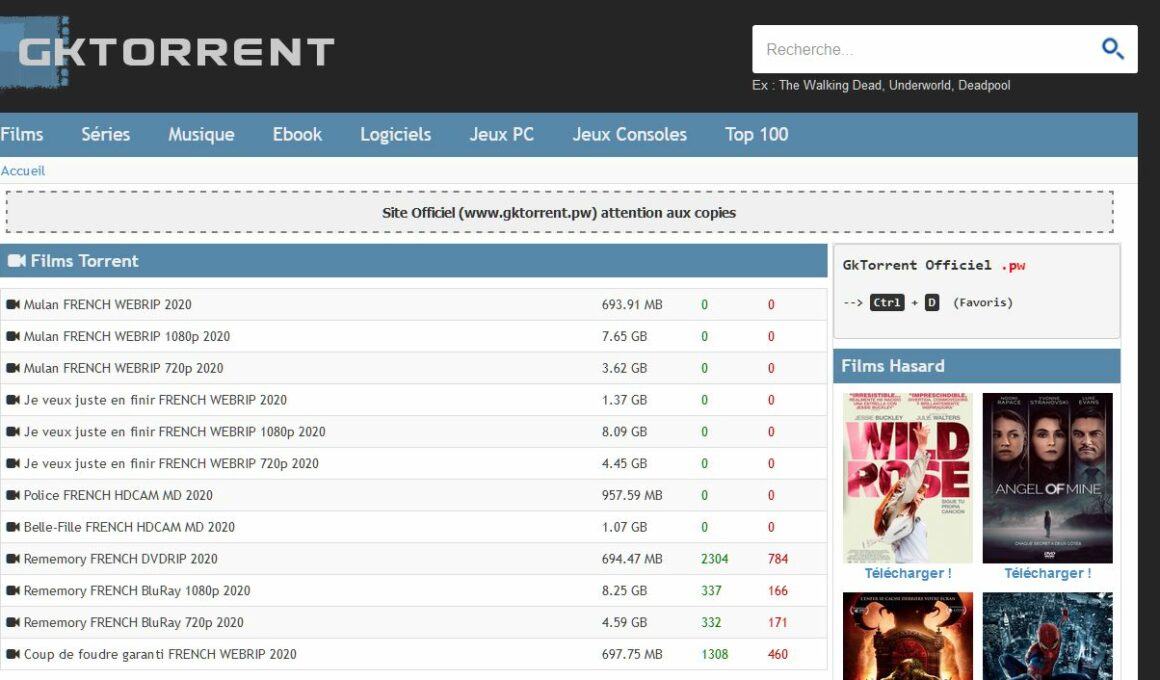Image resolution: width=1160 pixels, height=680 pixels.
Task: Click the 2304 seeders count
Action: click(x=715, y=559)
